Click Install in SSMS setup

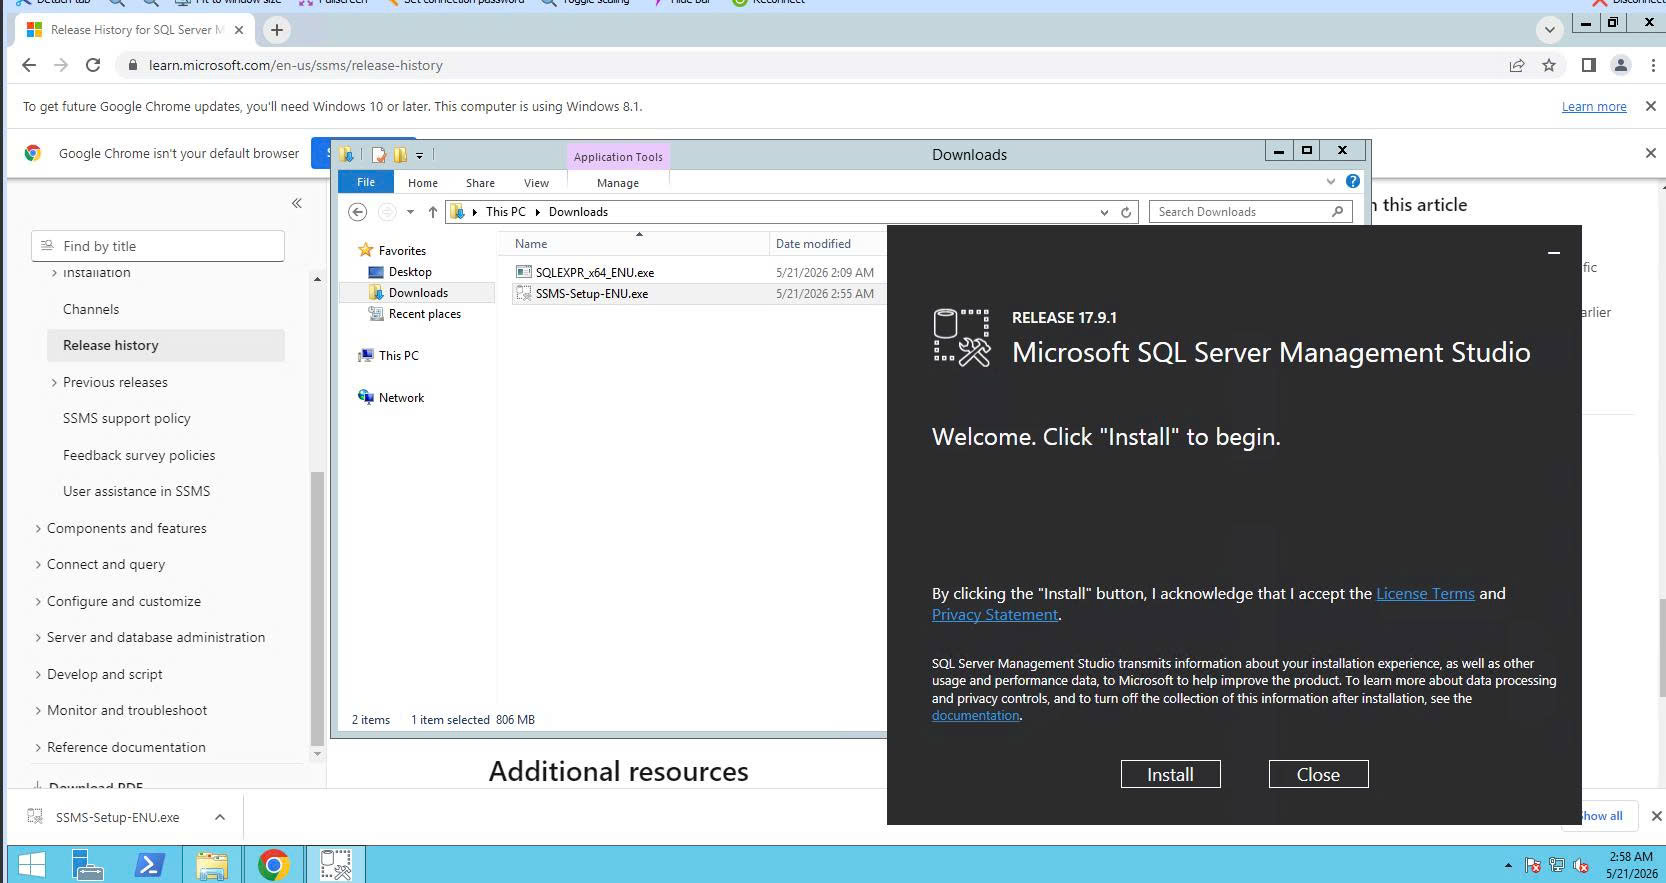pyautogui.click(x=1170, y=774)
